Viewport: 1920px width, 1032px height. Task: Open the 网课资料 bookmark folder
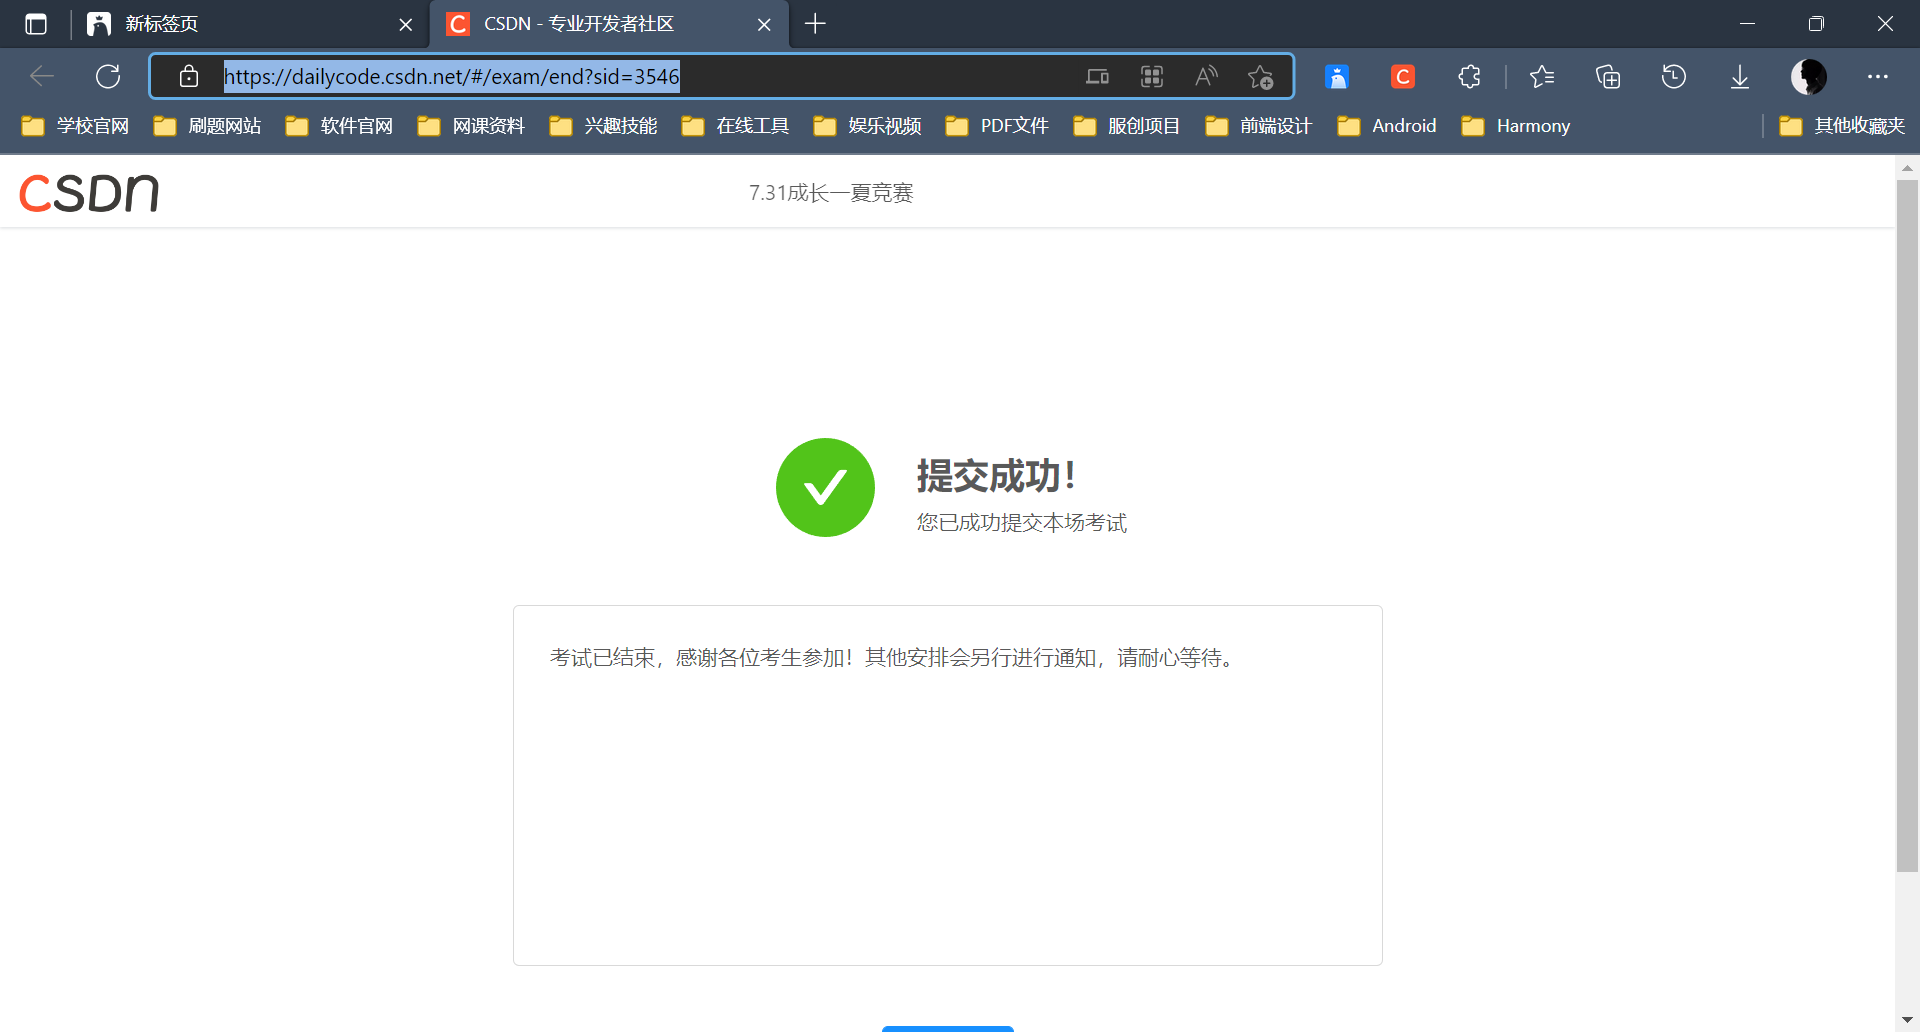pos(472,126)
